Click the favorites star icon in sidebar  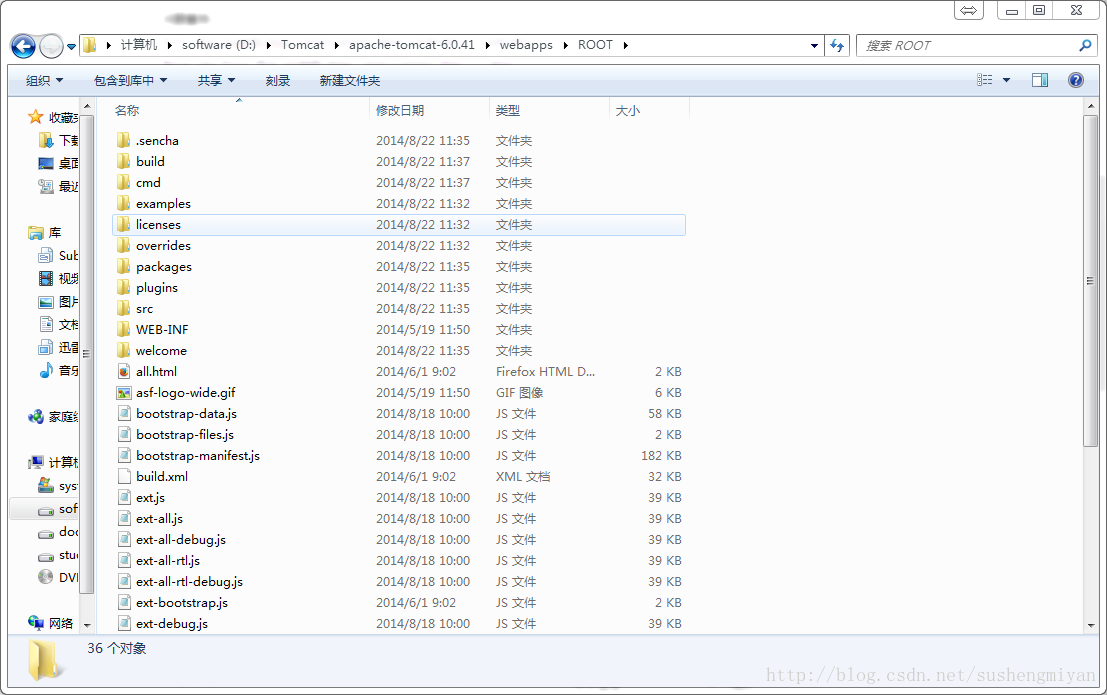click(x=35, y=117)
